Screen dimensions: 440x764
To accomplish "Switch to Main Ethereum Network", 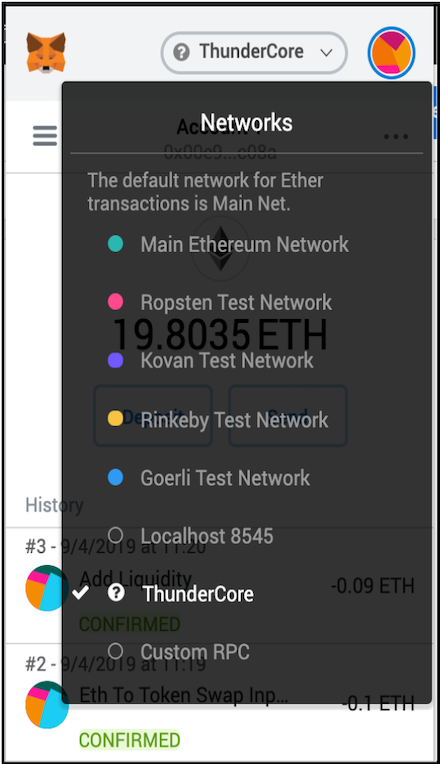I will (x=228, y=244).
